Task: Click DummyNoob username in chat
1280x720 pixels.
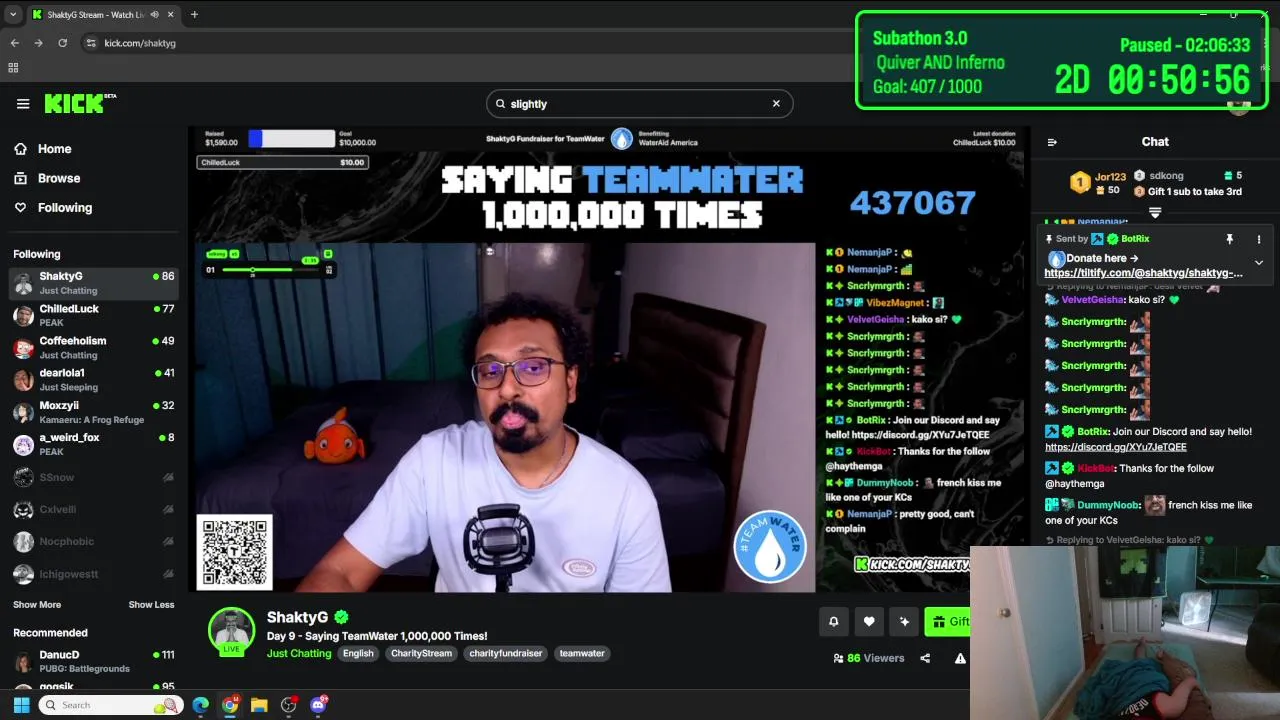Action: pos(1108,505)
